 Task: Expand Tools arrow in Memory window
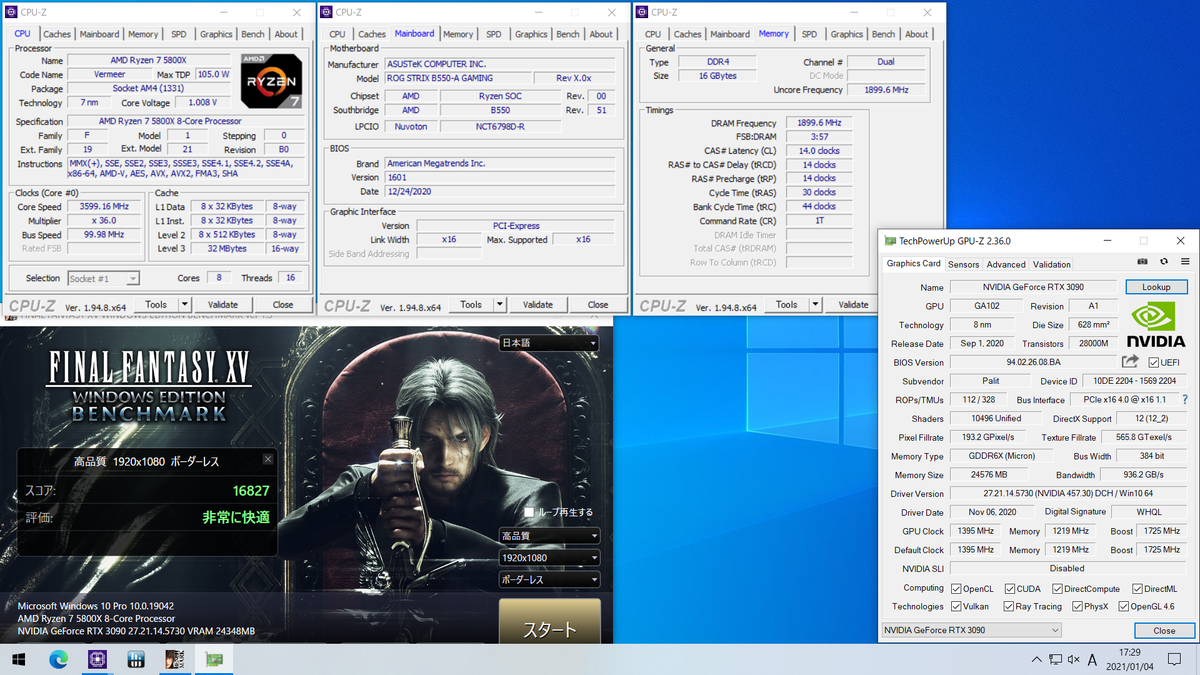(x=814, y=304)
